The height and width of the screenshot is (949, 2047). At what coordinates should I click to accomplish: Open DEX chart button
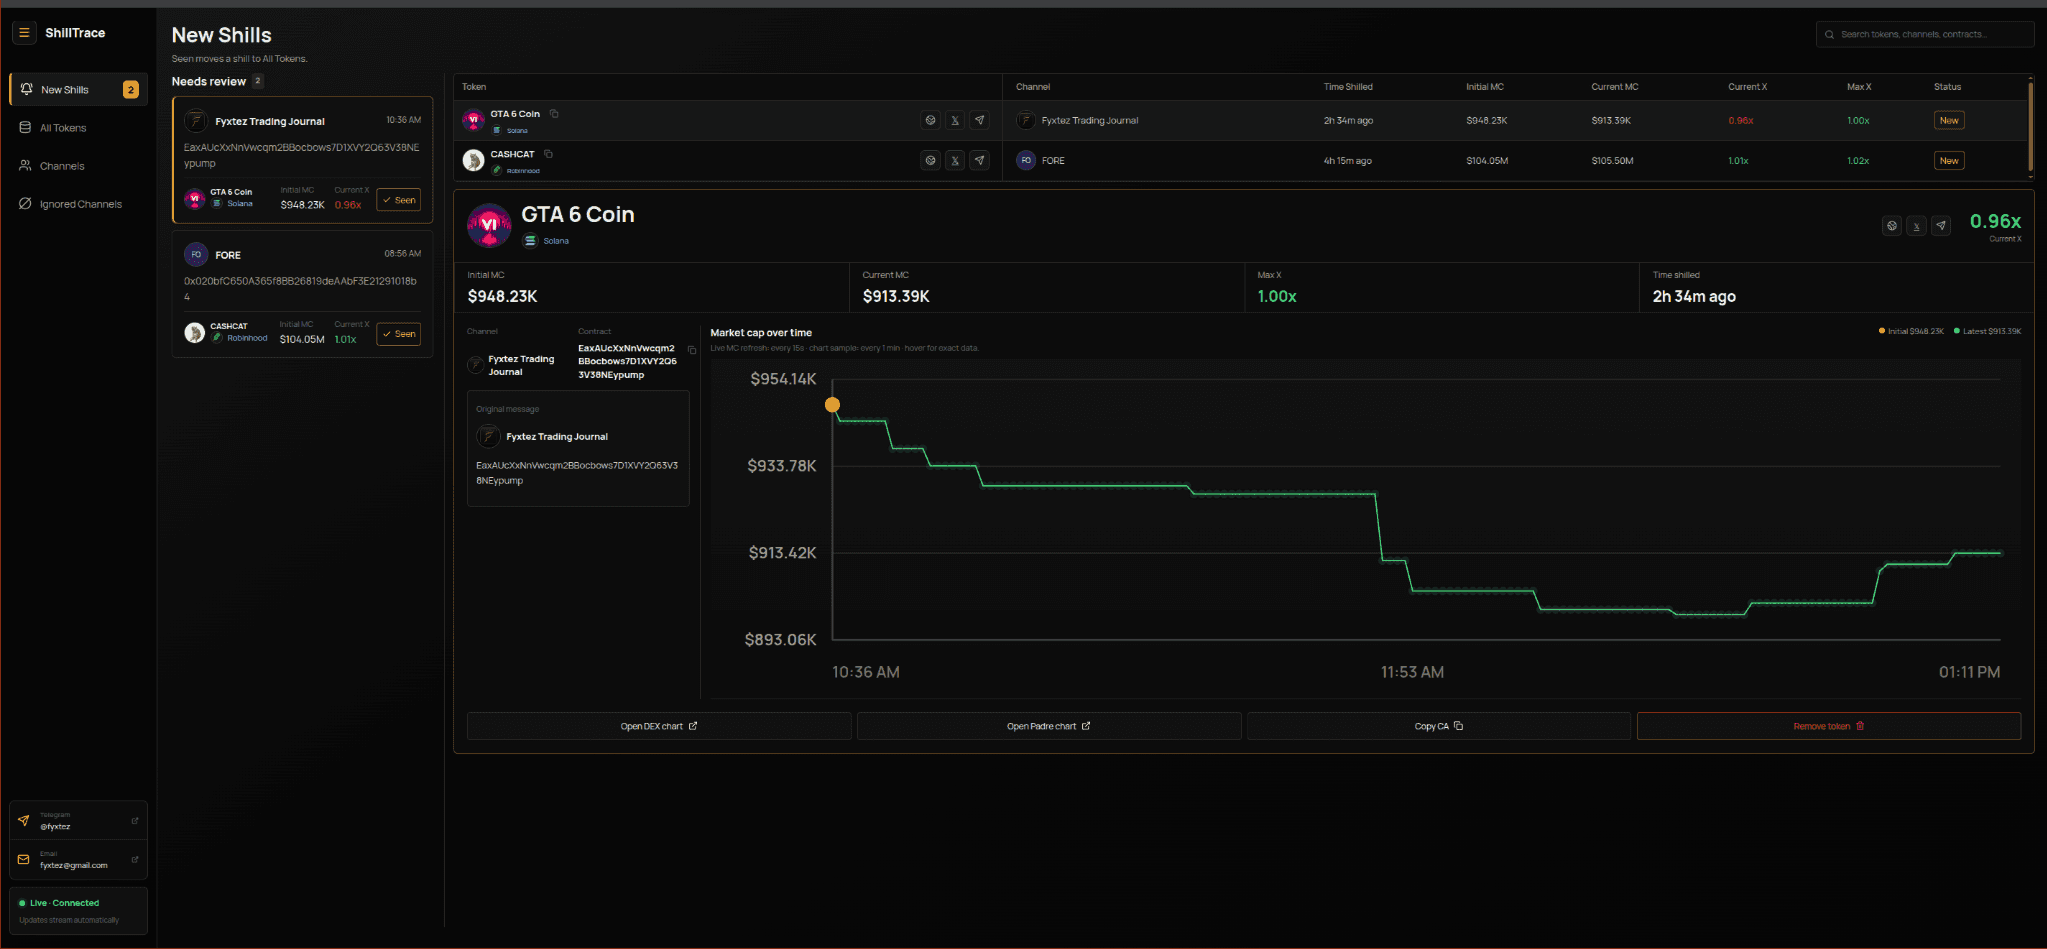[x=659, y=726]
